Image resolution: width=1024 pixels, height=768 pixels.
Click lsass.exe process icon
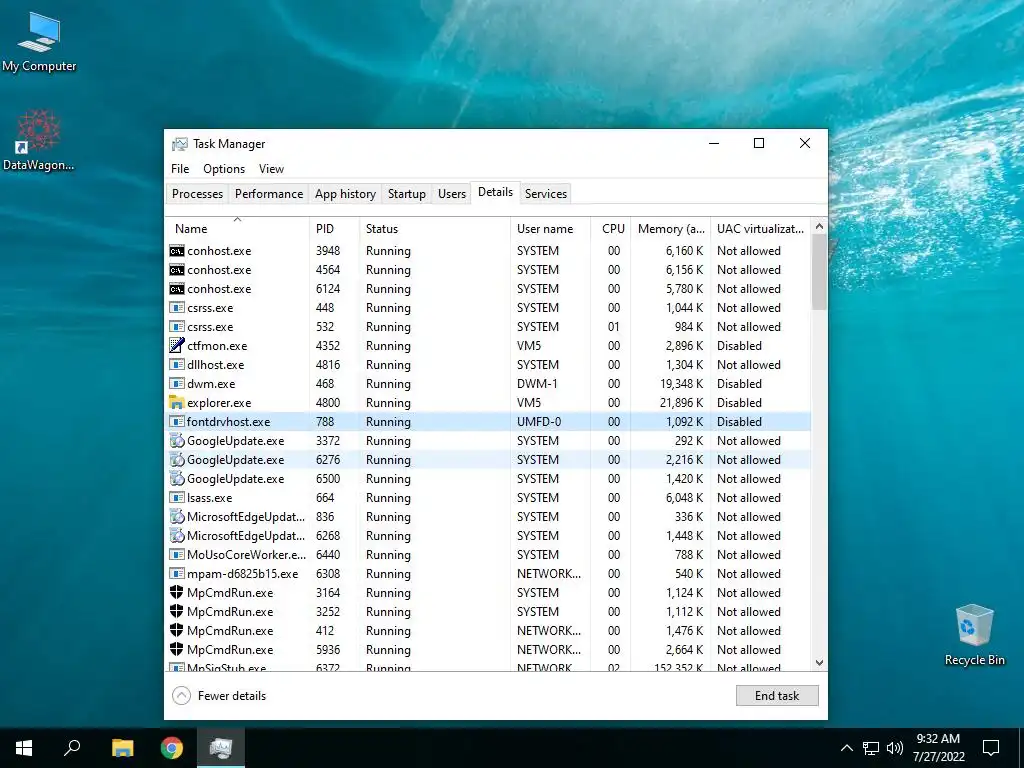pos(176,498)
